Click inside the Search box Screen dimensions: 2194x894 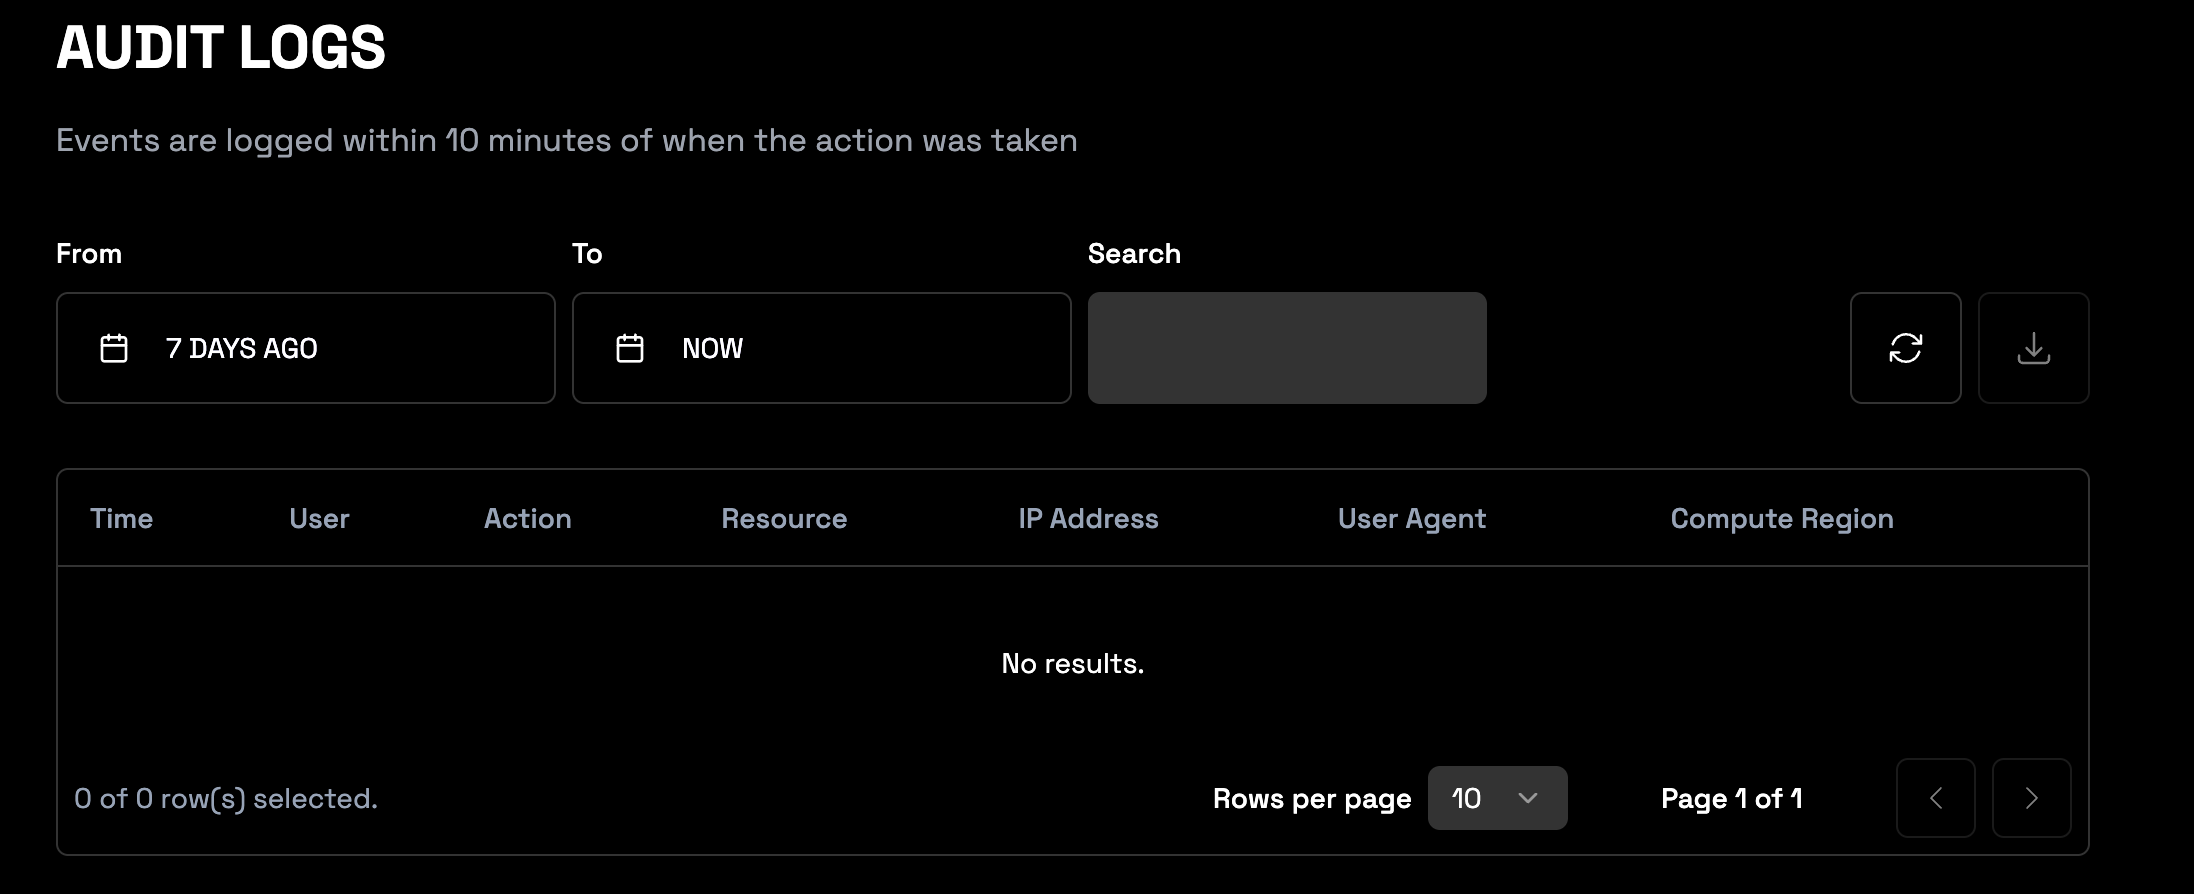point(1286,348)
